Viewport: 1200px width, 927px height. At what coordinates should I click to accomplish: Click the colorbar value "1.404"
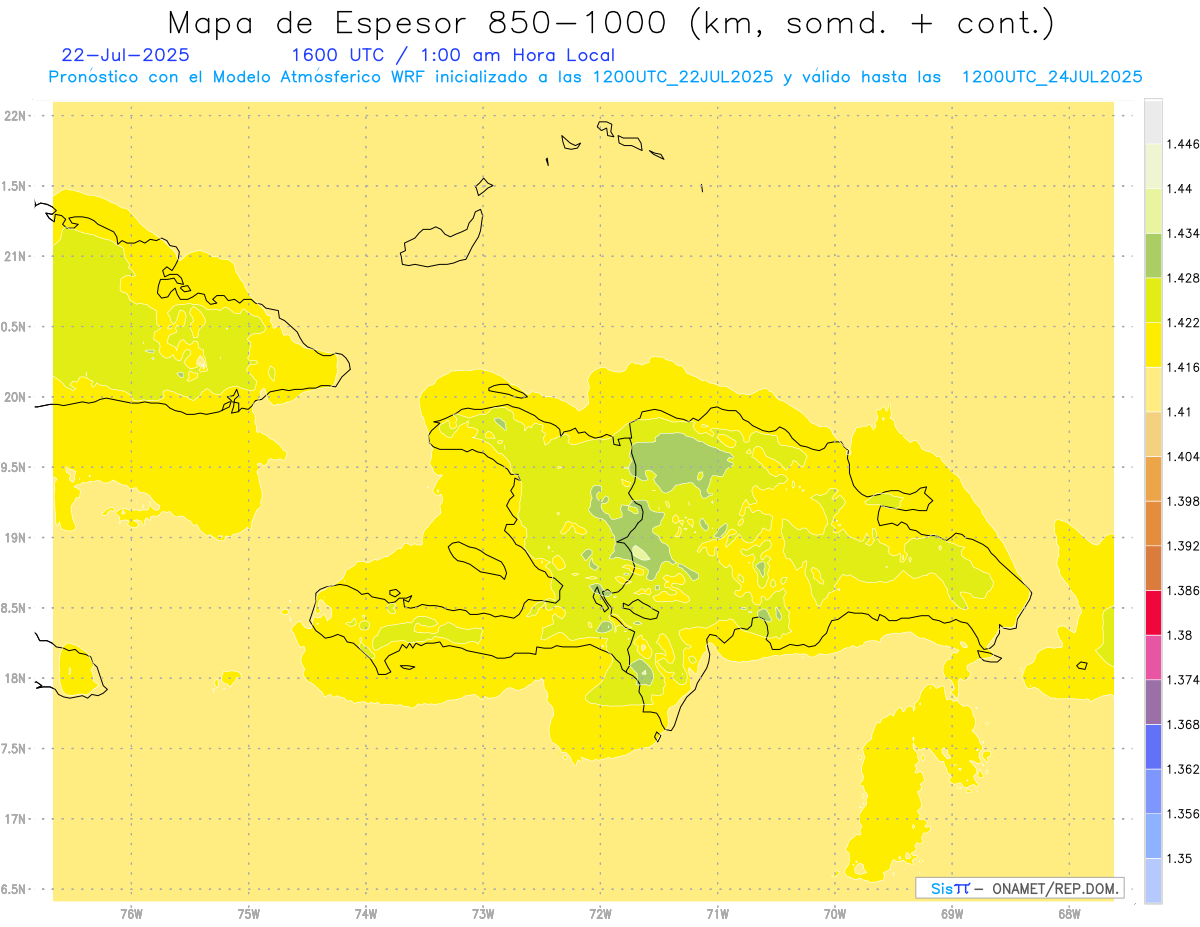tap(1184, 456)
